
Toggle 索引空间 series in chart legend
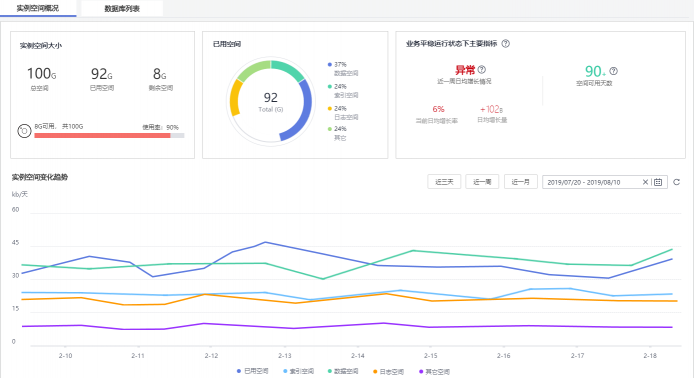pos(298,371)
